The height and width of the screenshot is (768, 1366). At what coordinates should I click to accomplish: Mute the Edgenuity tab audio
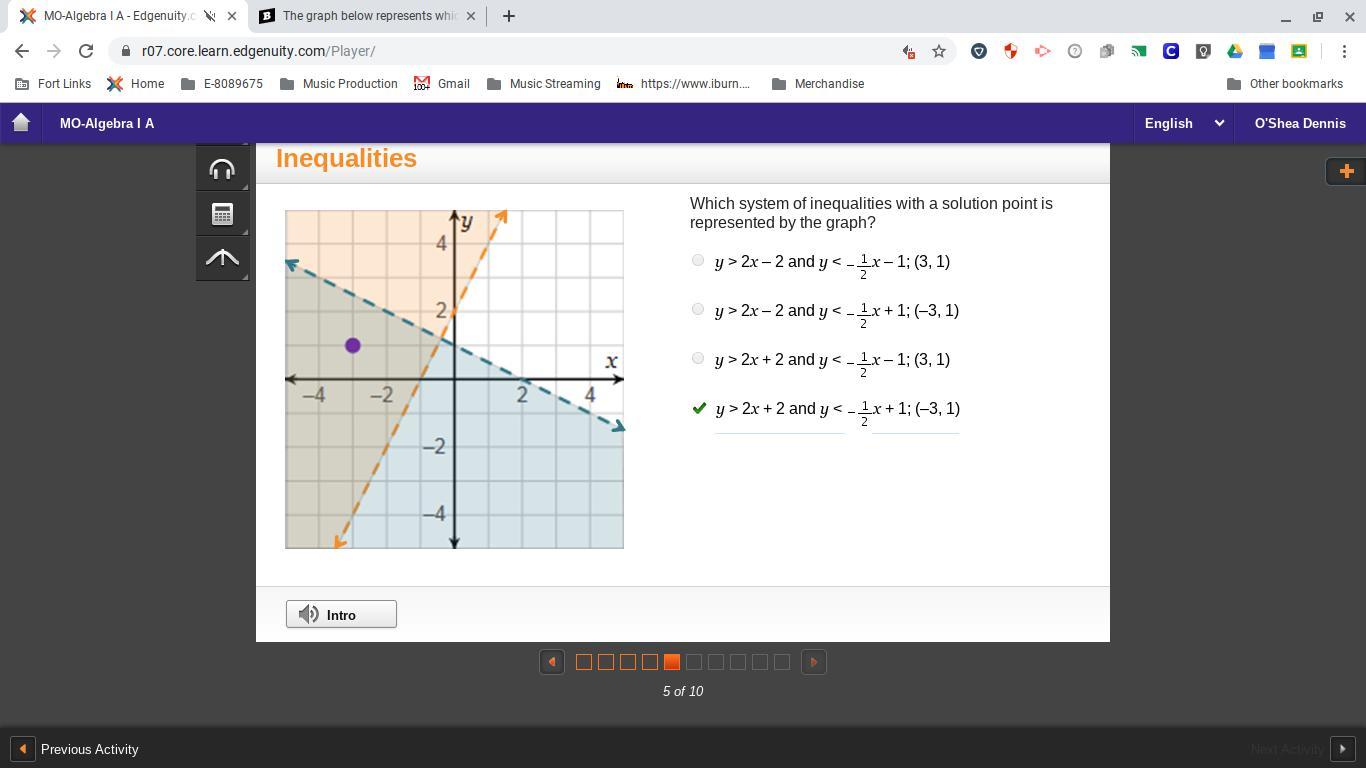(209, 16)
